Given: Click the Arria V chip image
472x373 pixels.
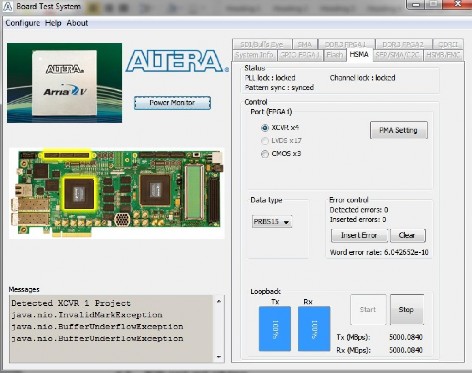Looking at the screenshot, I should point(64,83).
